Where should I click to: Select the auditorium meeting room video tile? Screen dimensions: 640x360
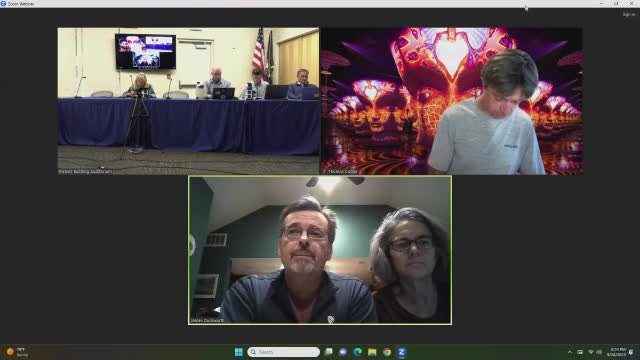[x=188, y=101]
